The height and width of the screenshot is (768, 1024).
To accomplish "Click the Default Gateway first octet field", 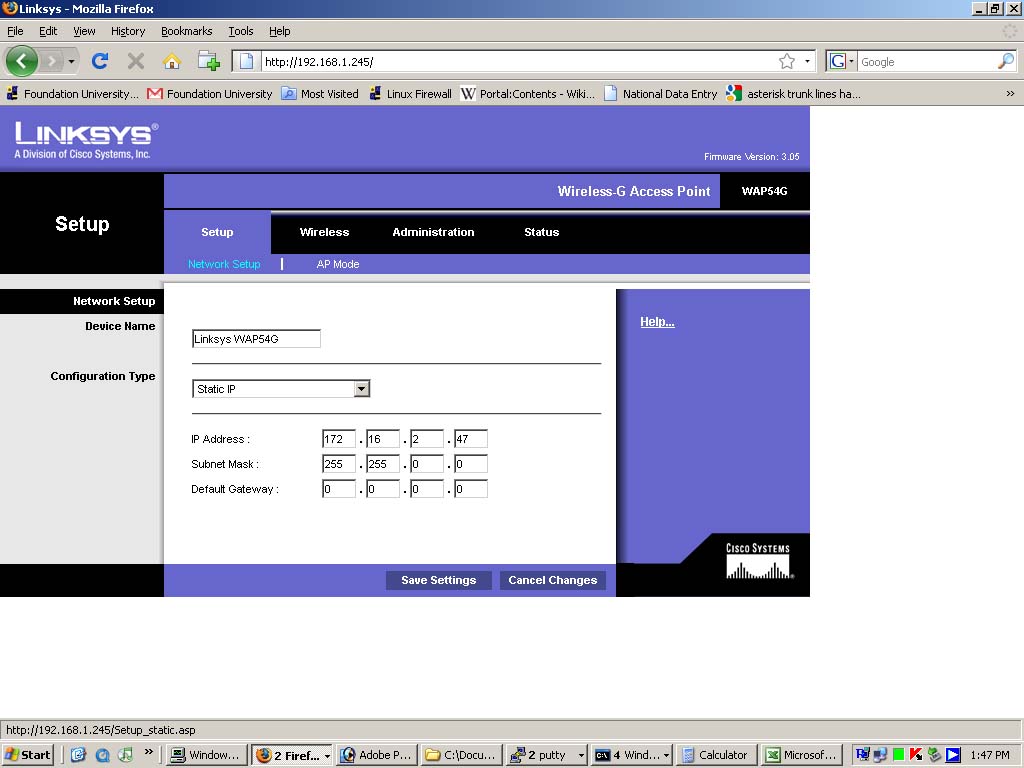I will coord(339,488).
